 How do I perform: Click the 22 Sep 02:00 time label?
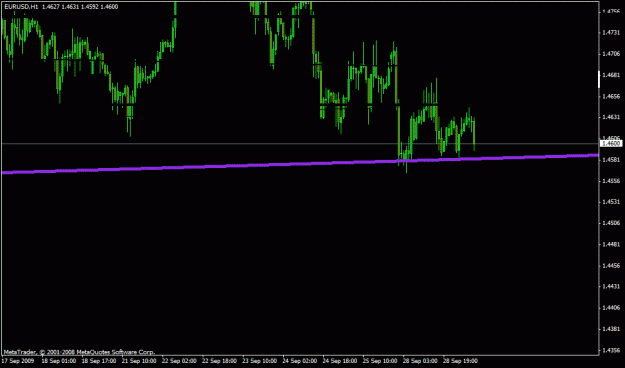coord(179,361)
